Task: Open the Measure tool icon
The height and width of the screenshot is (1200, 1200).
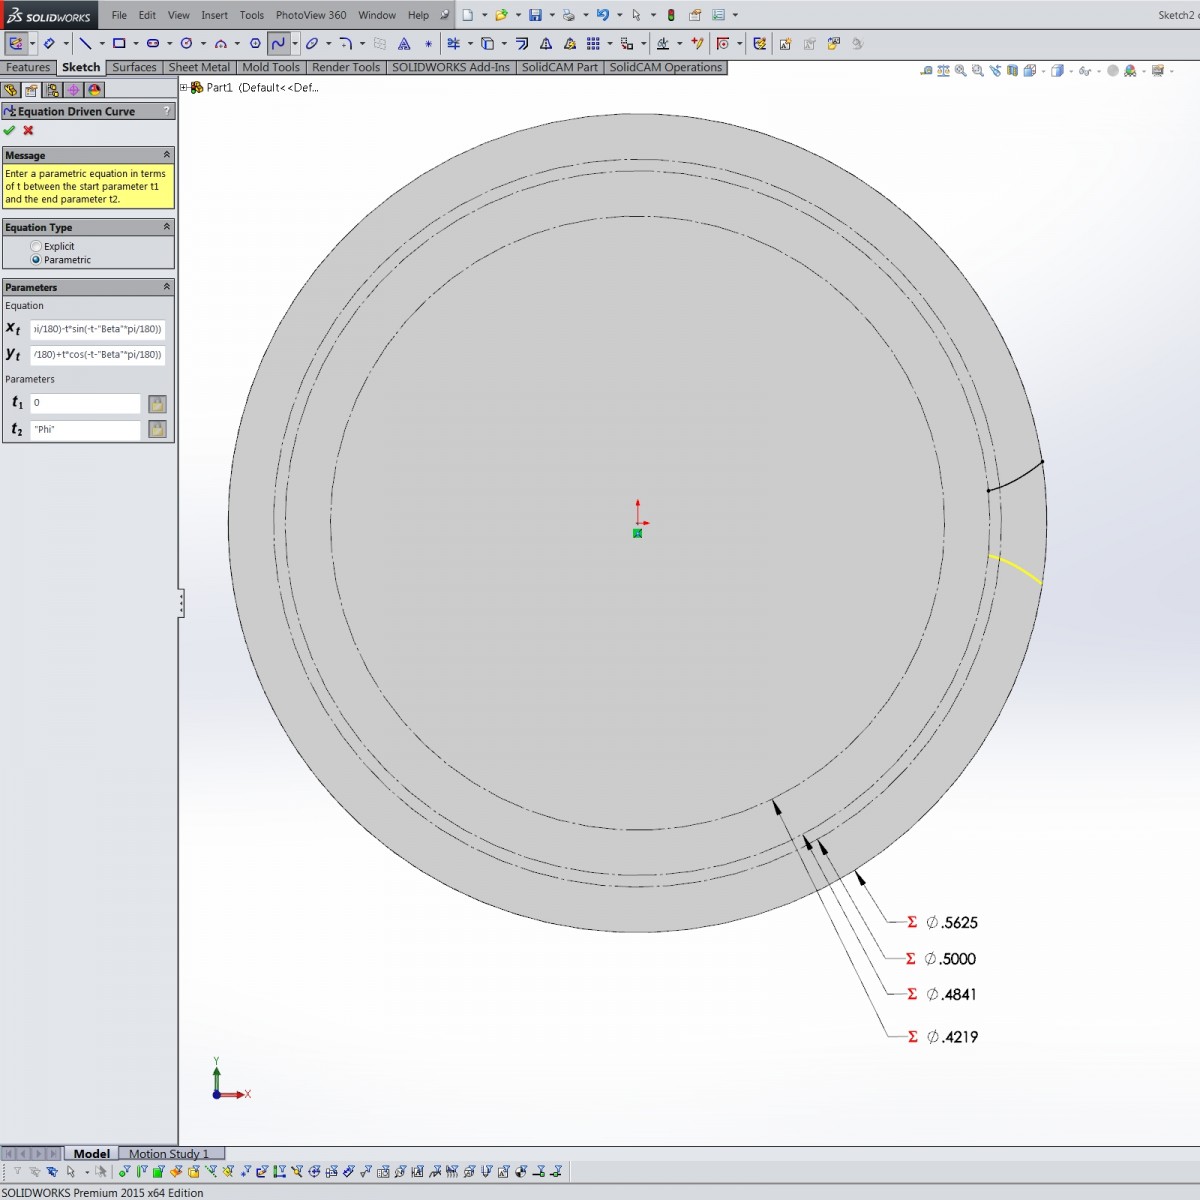Action: point(926,71)
